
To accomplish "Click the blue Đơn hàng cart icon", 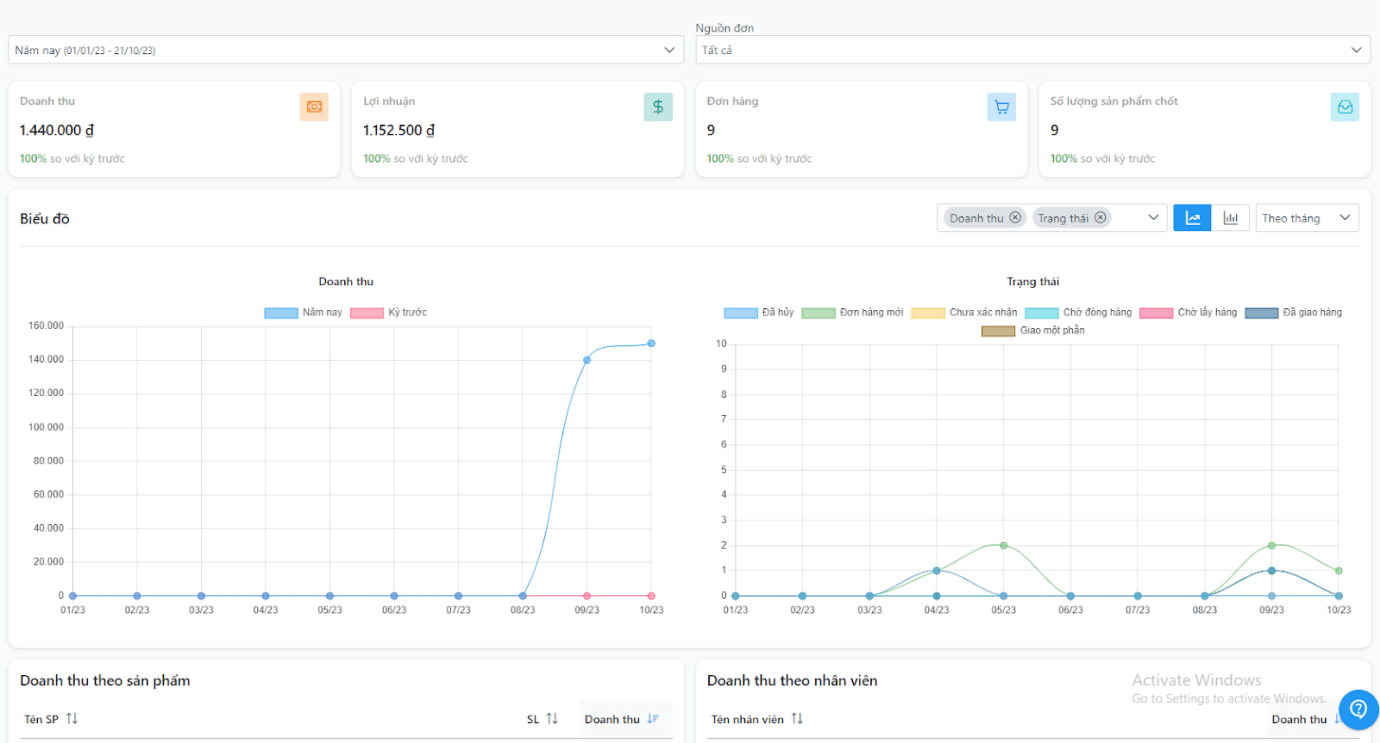I will click(x=1001, y=107).
